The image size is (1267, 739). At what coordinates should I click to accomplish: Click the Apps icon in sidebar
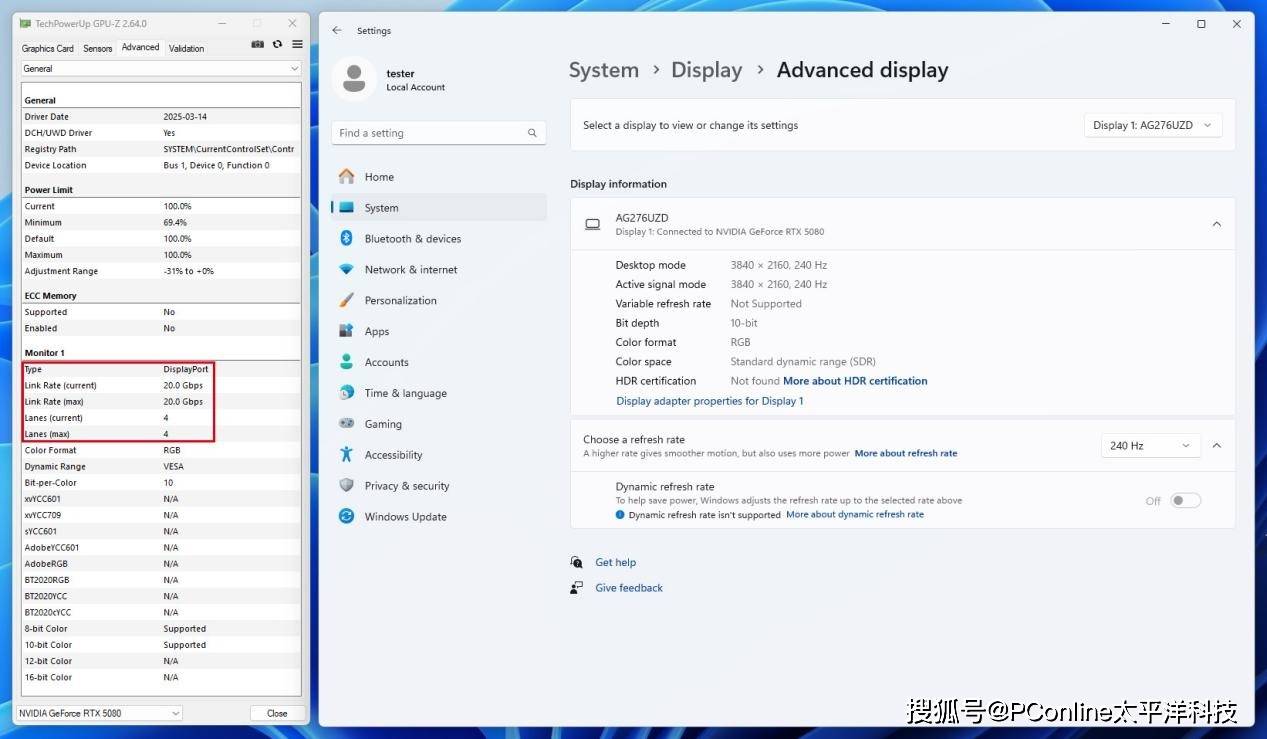coord(346,331)
